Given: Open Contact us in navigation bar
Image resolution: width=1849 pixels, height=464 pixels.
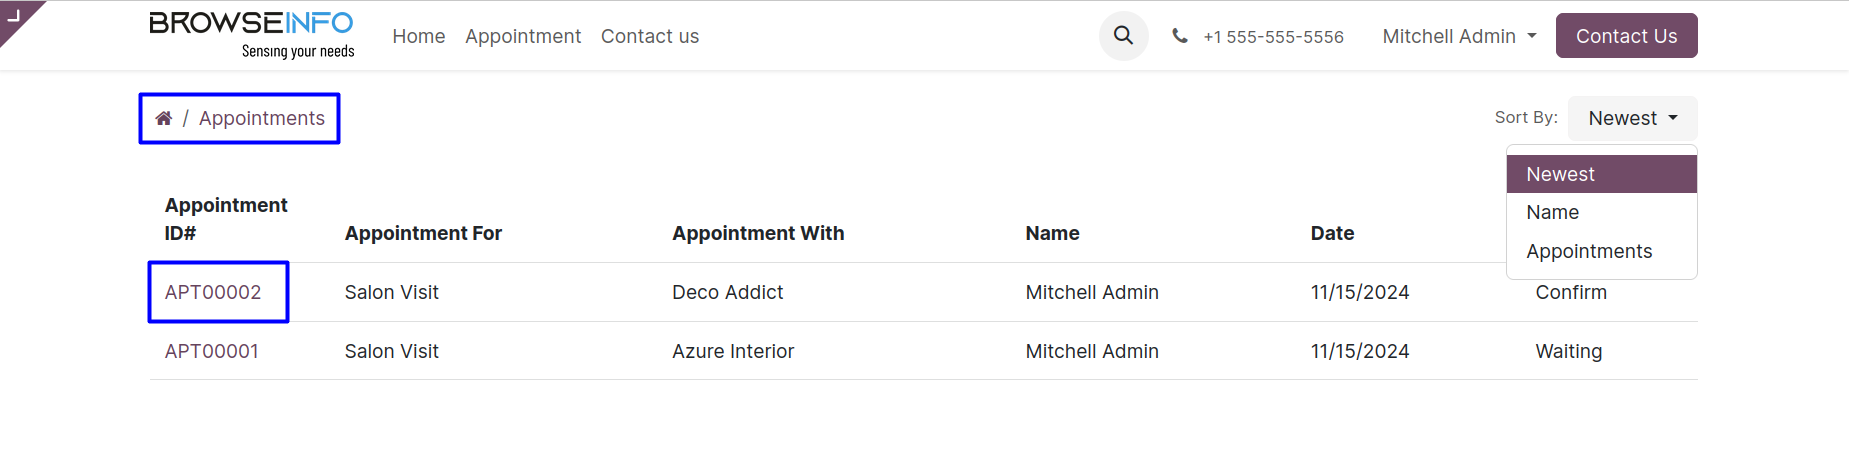Looking at the screenshot, I should point(650,36).
